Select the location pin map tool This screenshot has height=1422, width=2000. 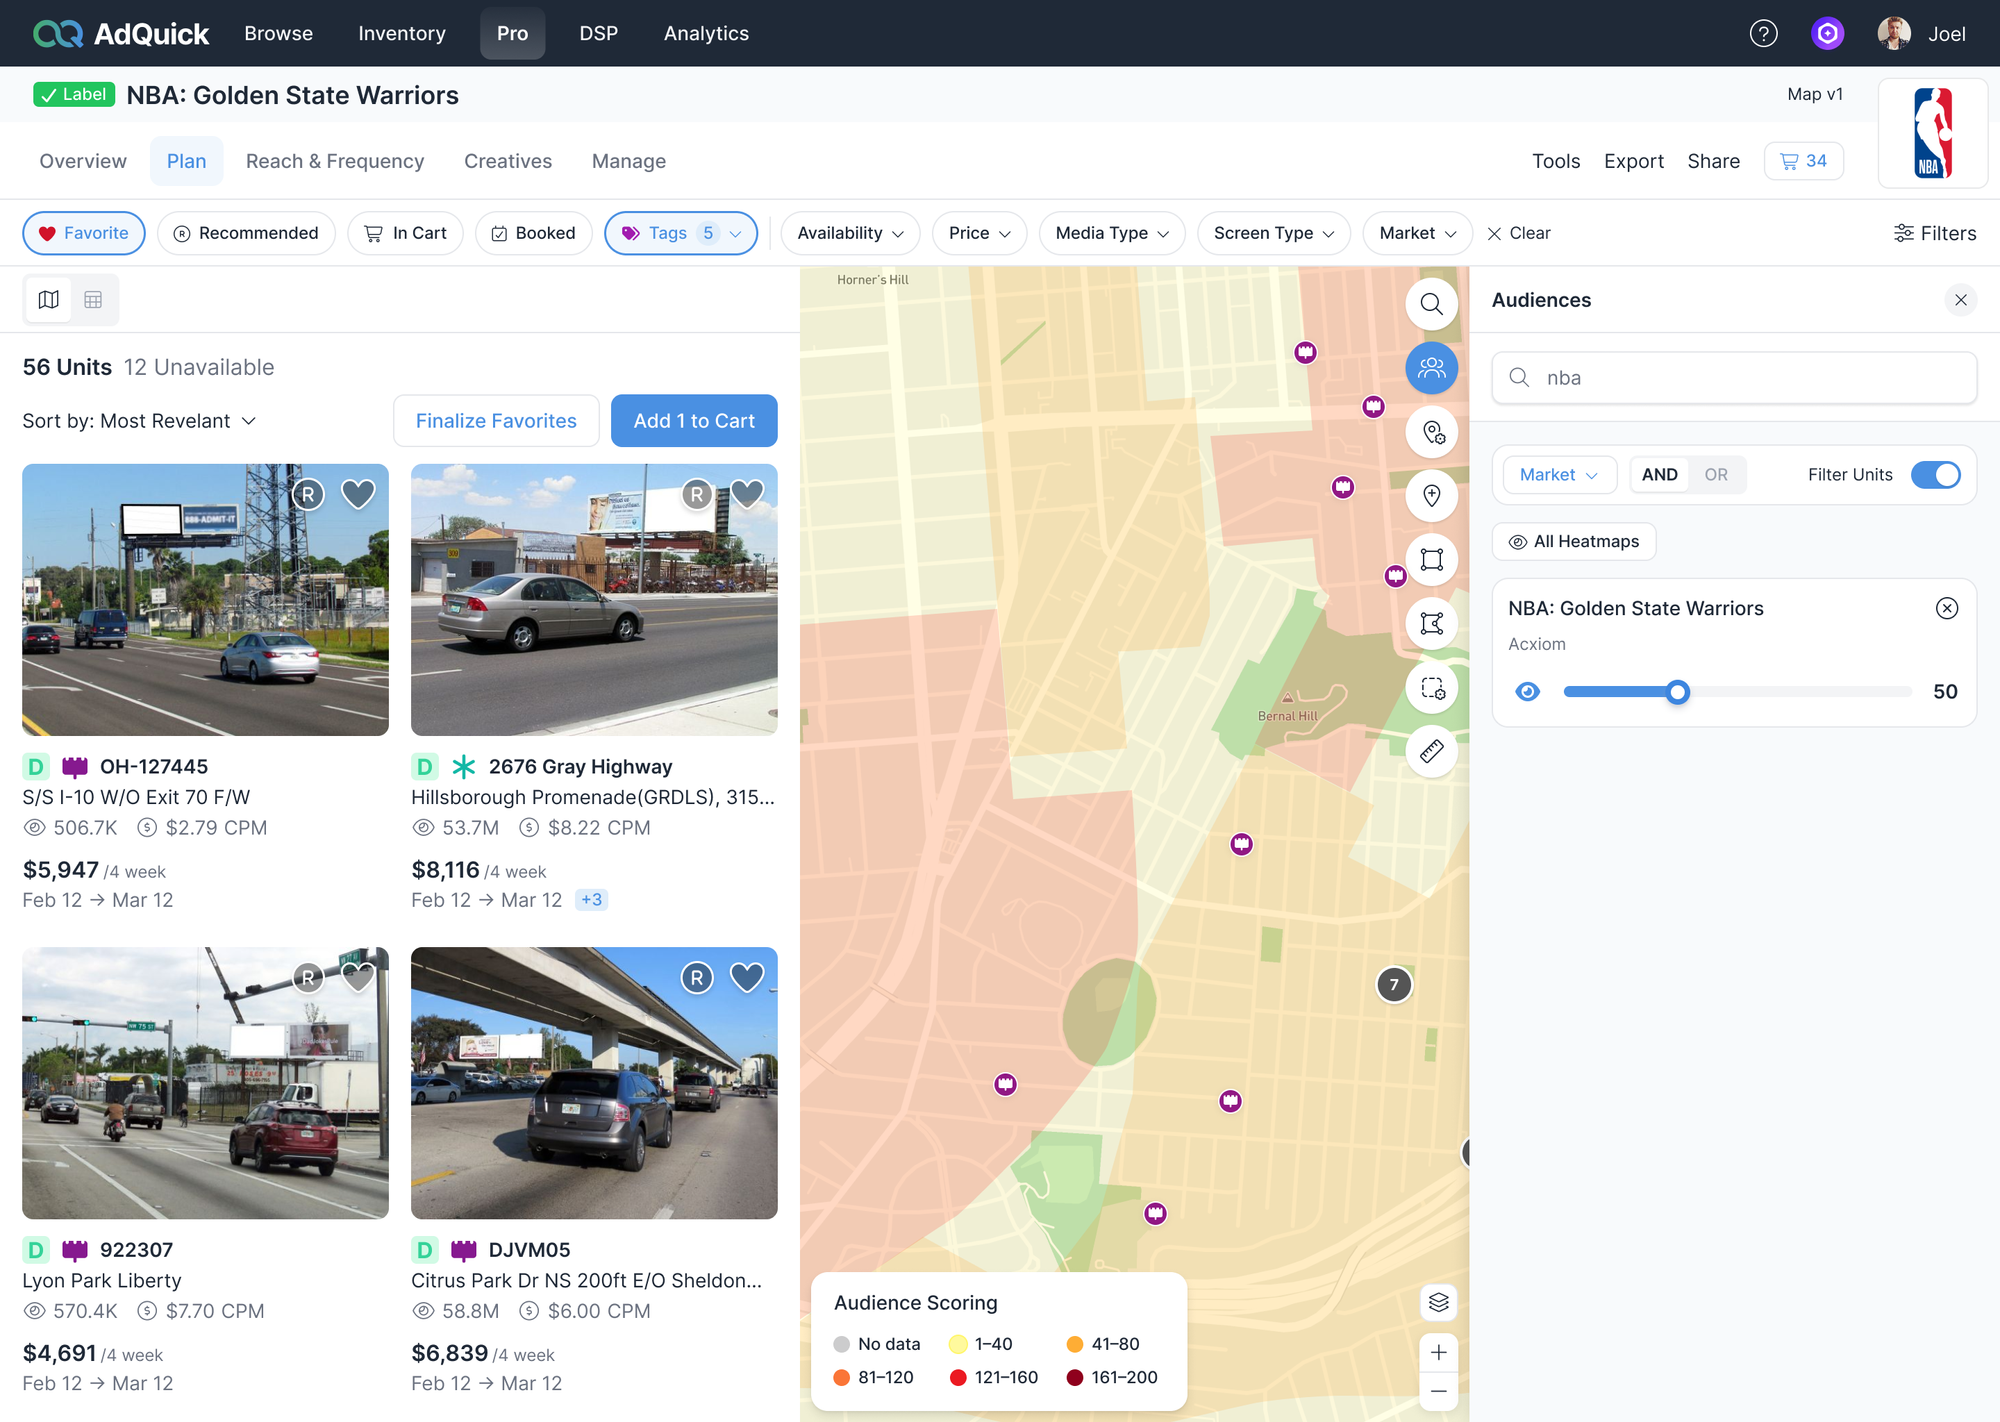1431,496
